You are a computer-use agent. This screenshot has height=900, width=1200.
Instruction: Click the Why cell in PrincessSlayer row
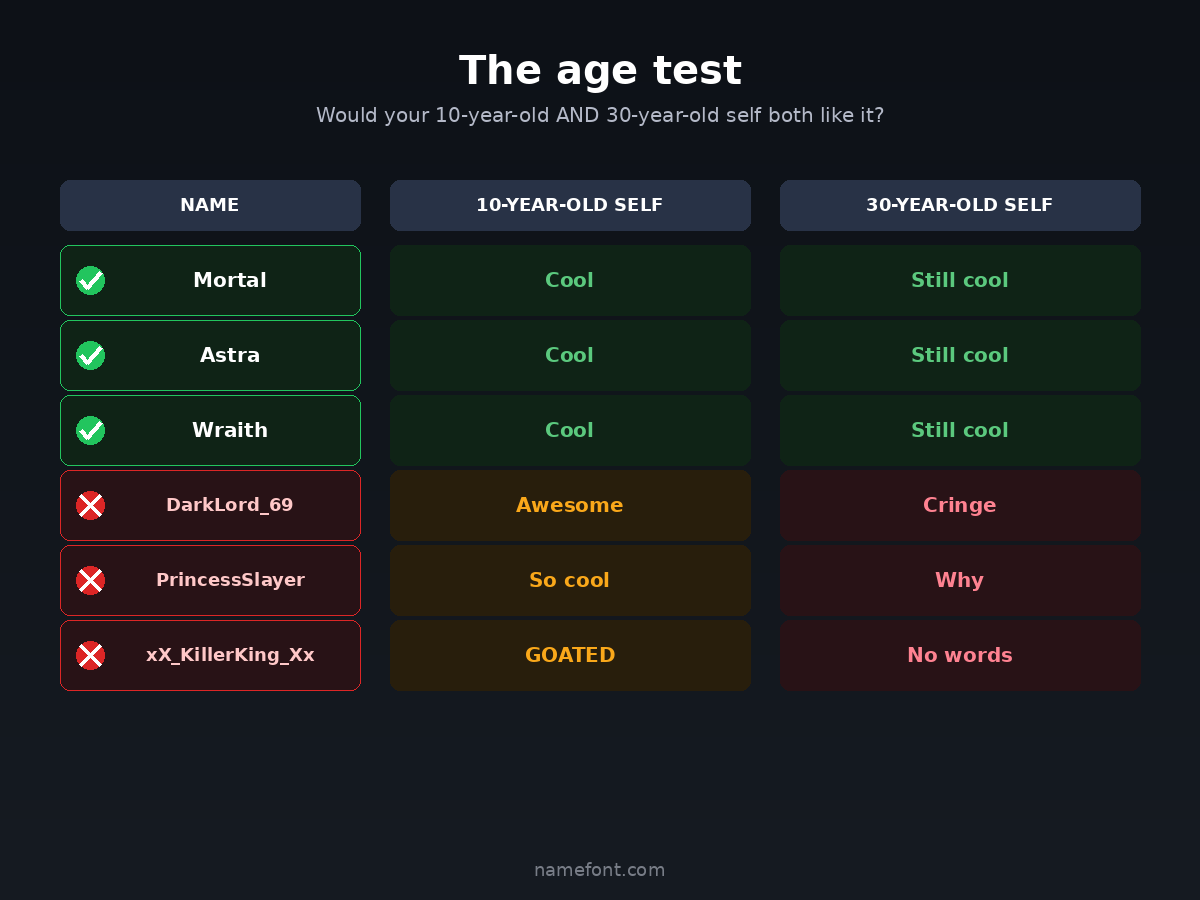pos(960,581)
